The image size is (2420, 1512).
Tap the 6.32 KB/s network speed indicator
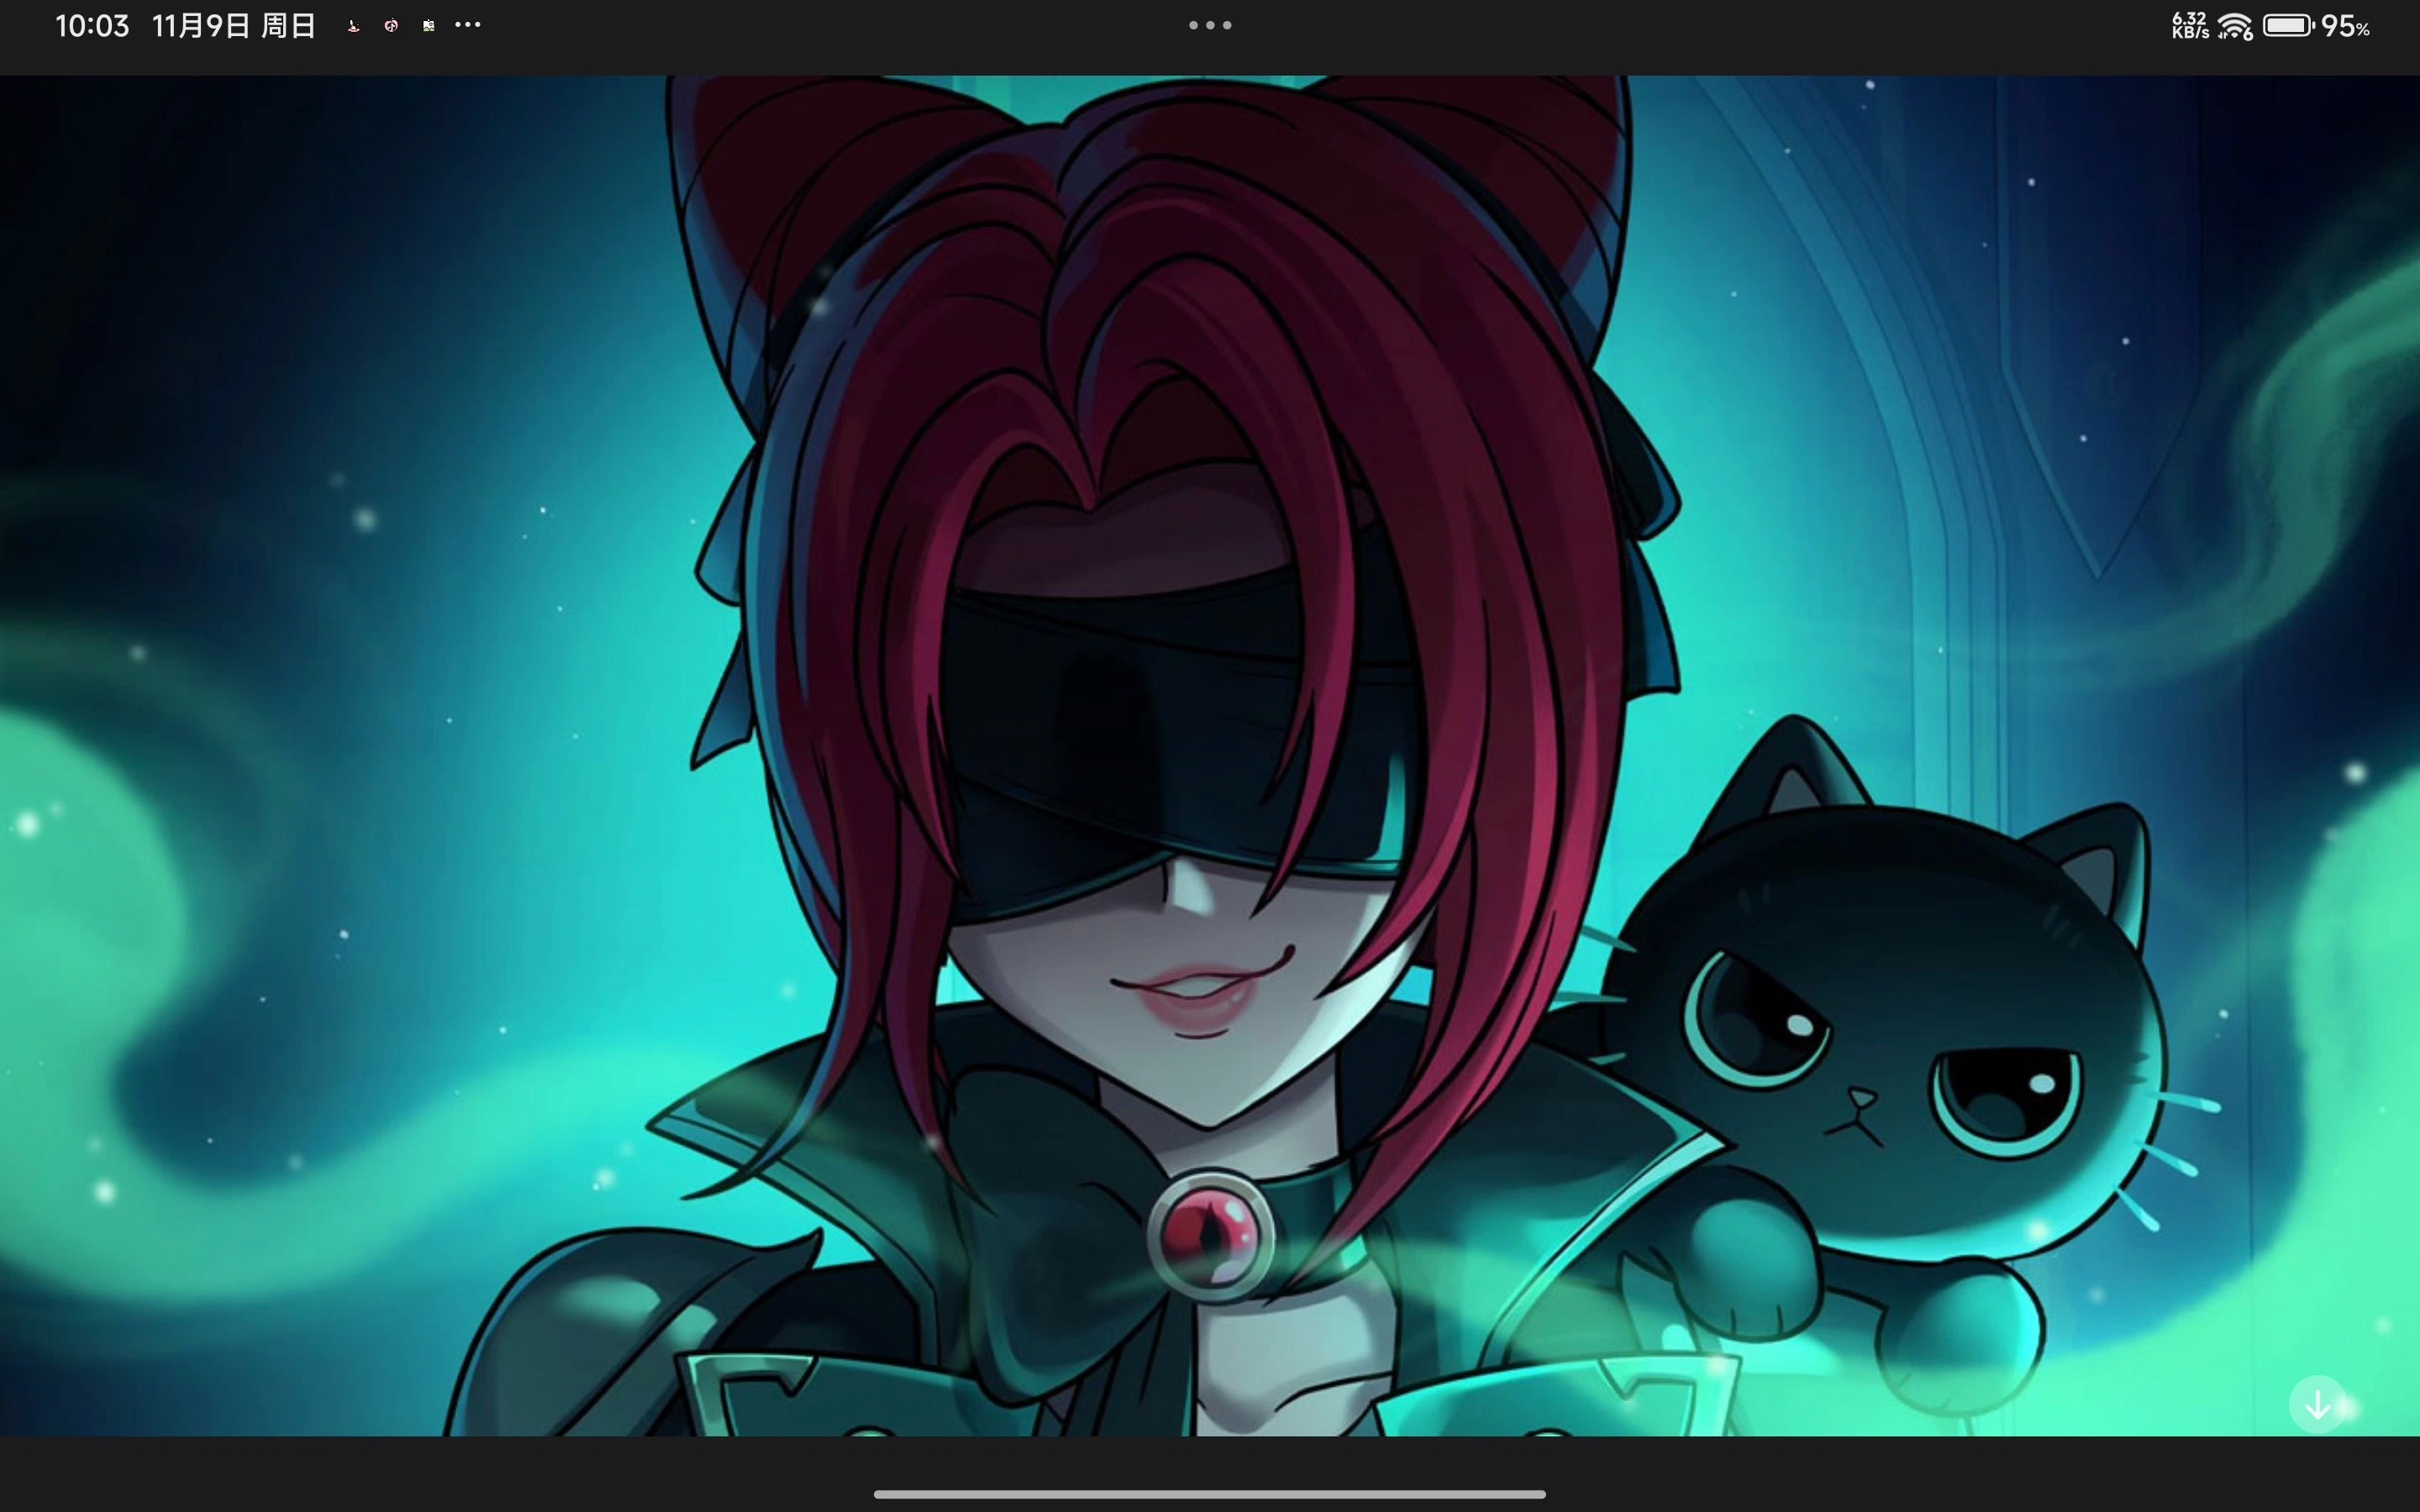click(2189, 26)
